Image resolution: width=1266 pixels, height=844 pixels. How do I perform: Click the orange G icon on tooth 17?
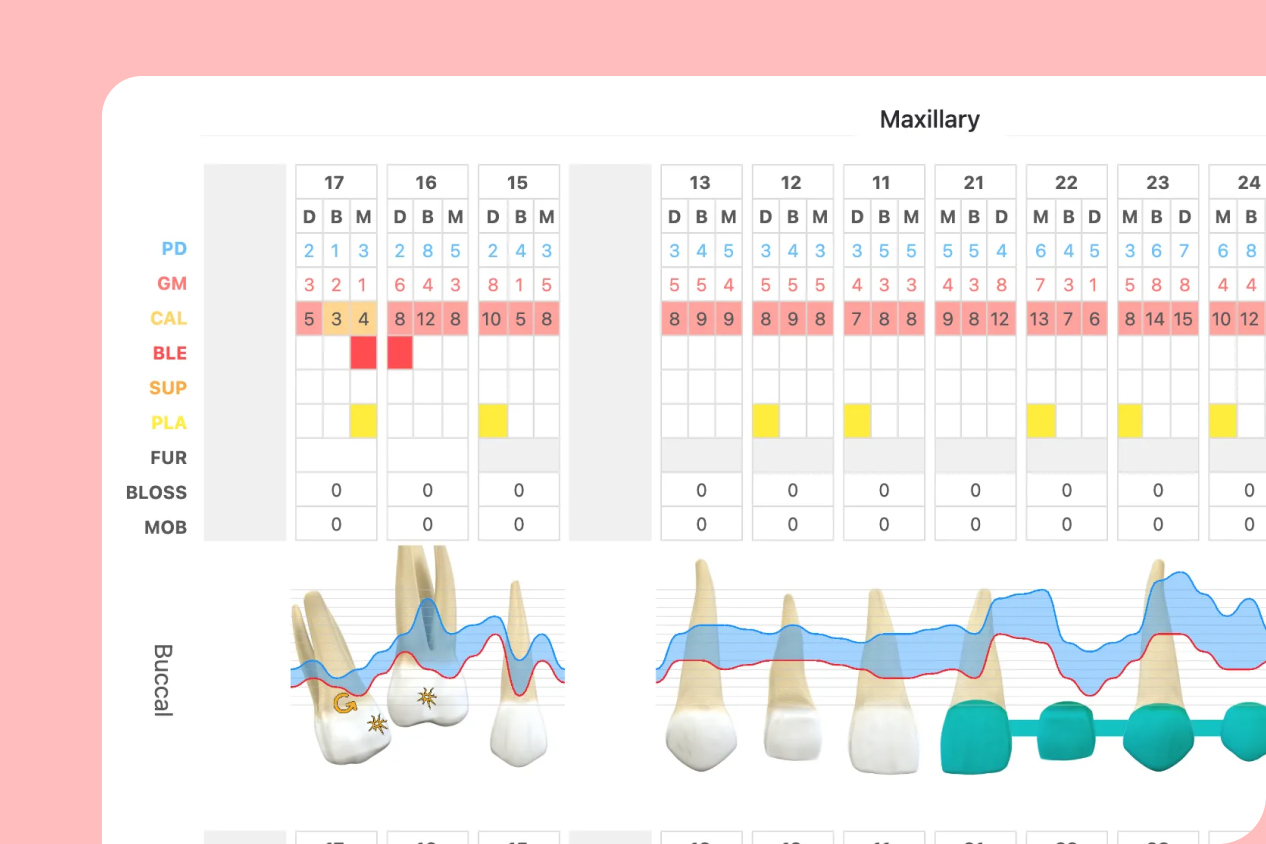click(345, 704)
